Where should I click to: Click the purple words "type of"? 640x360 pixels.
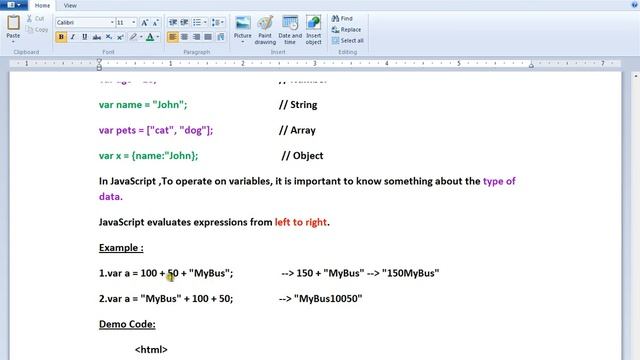499,181
